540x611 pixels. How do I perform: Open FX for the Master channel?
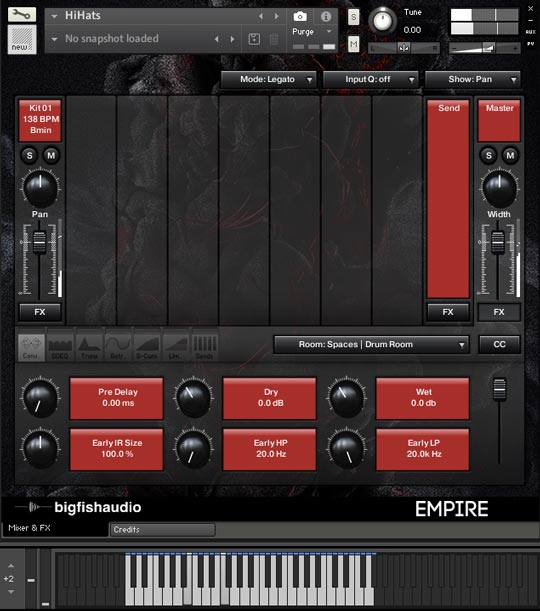(499, 312)
